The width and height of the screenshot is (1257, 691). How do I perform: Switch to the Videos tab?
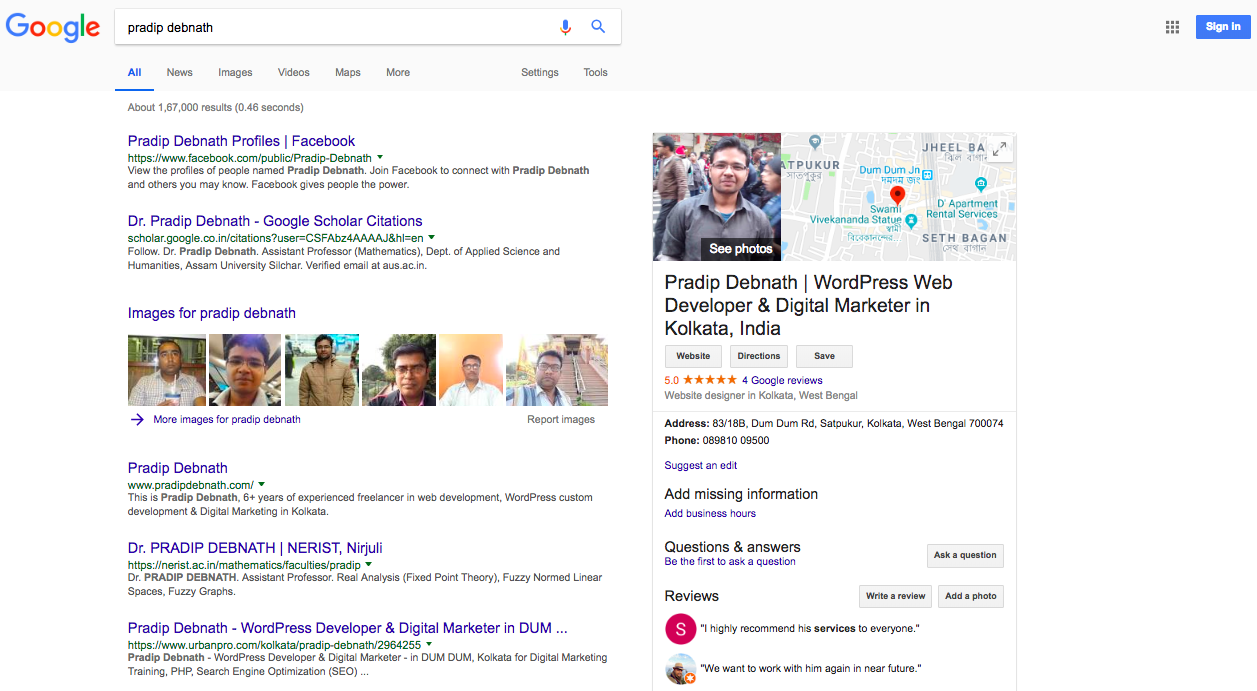click(x=294, y=72)
